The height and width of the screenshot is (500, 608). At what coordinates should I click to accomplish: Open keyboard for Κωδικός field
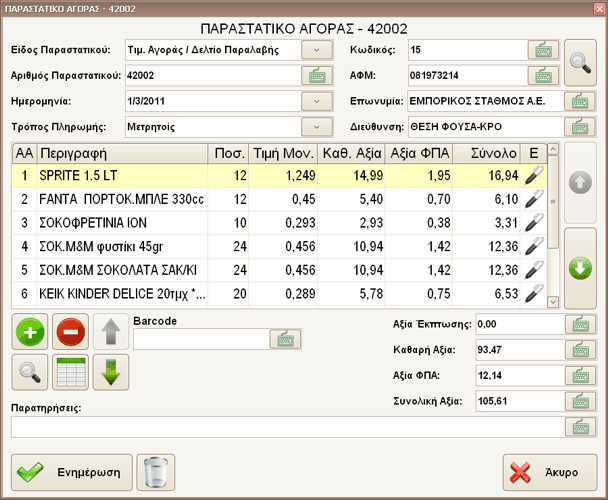click(x=543, y=50)
